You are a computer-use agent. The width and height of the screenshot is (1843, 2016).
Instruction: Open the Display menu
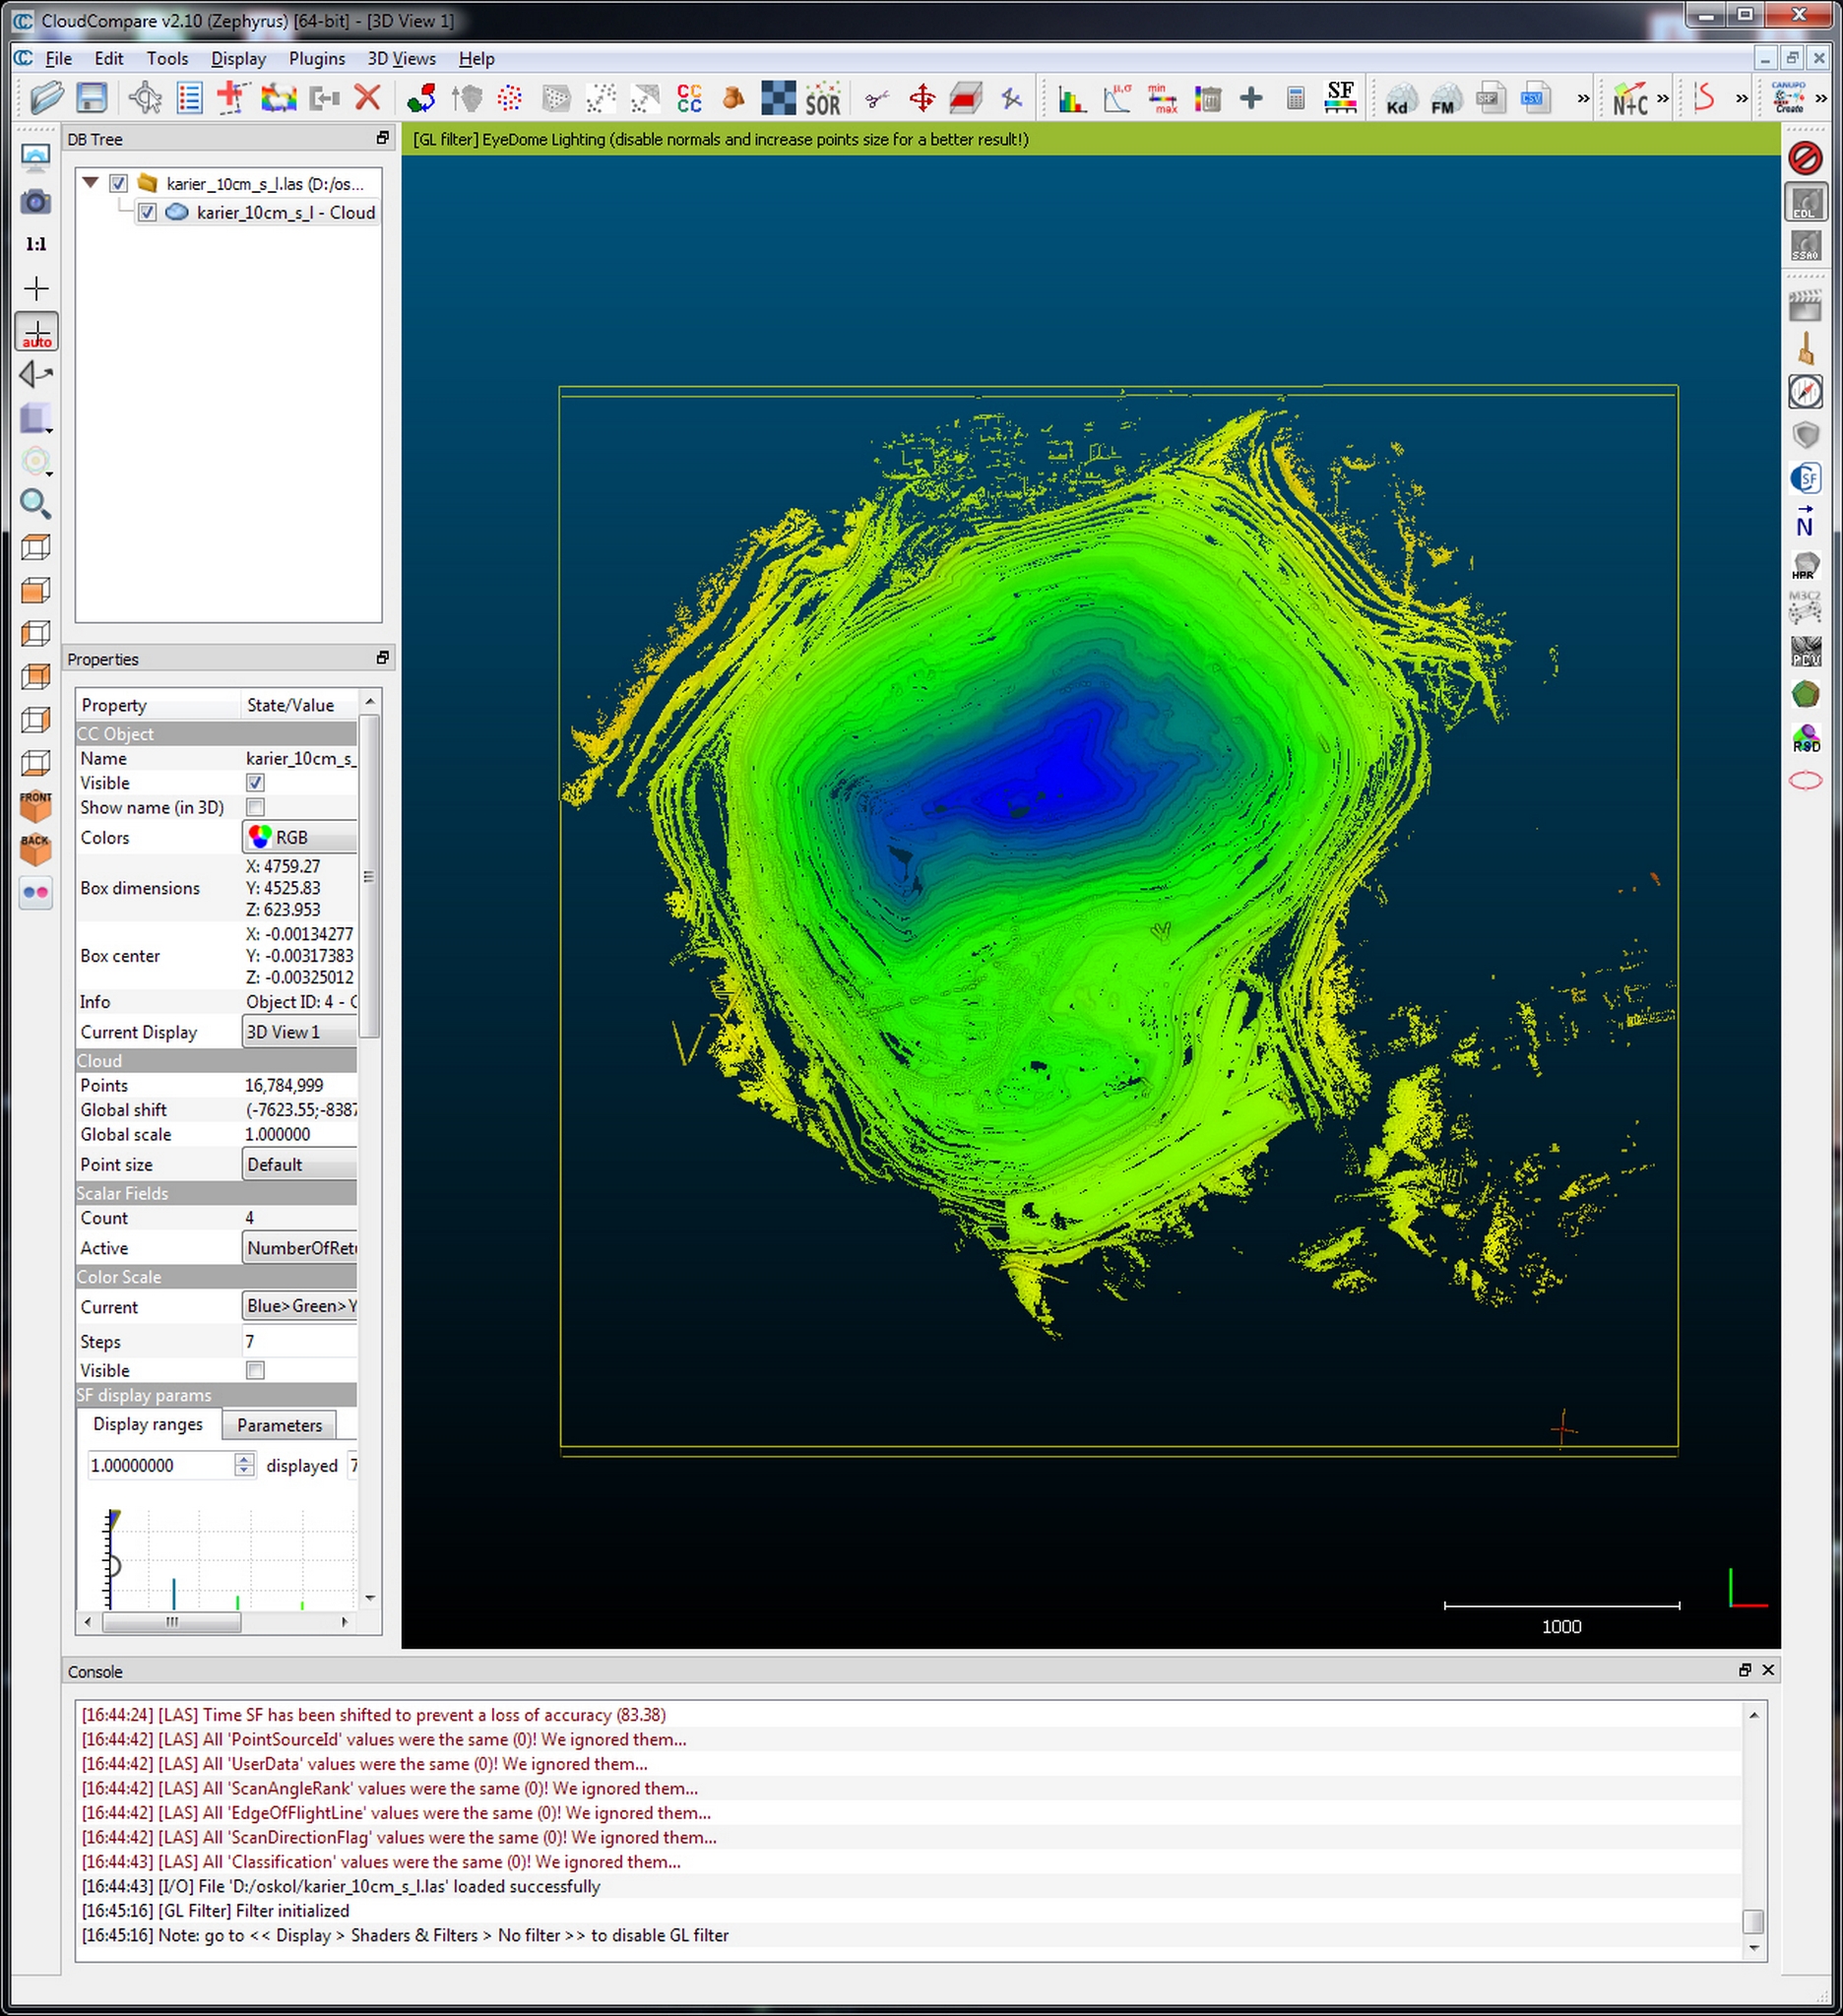[x=238, y=59]
